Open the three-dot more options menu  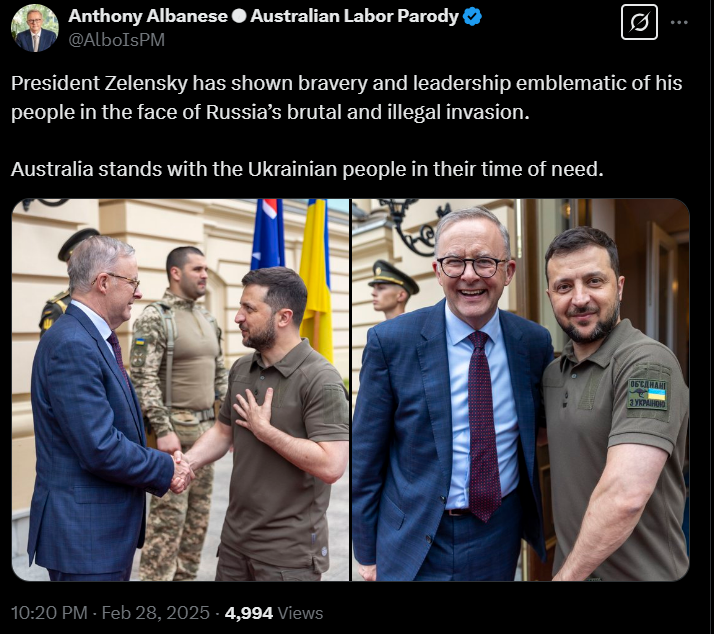679,22
